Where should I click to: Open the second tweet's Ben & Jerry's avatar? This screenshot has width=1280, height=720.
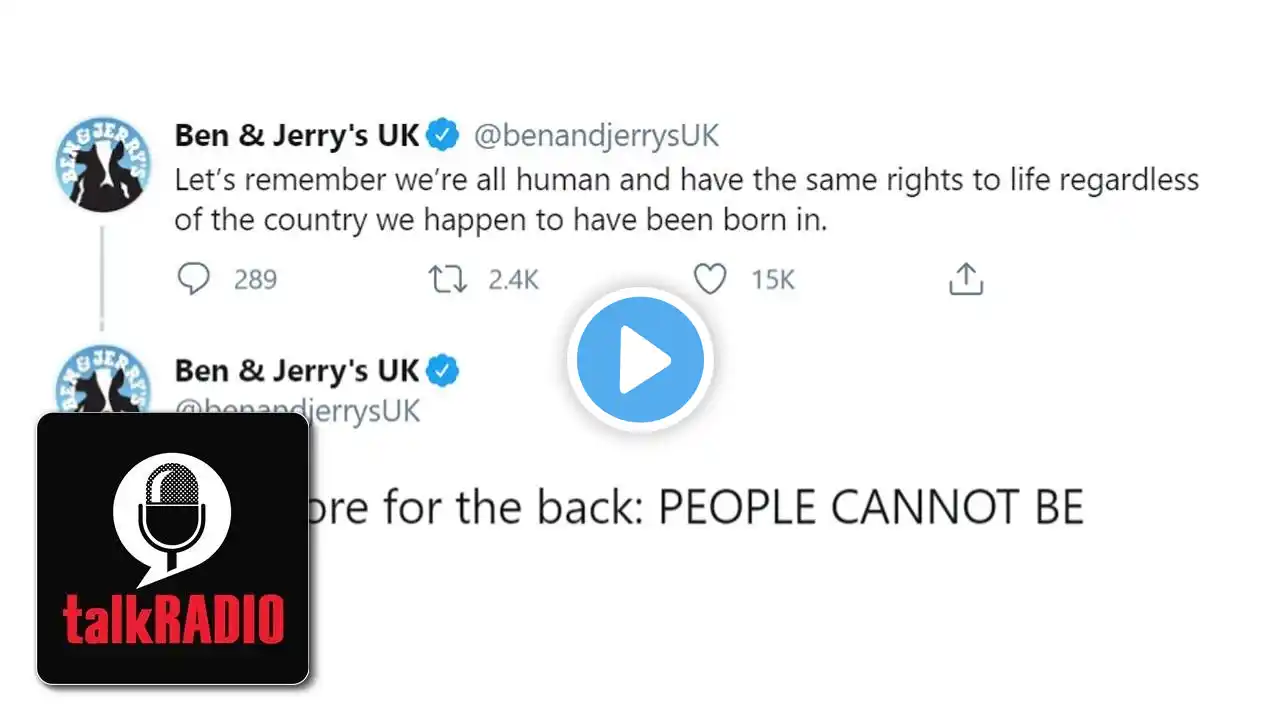[x=102, y=377]
